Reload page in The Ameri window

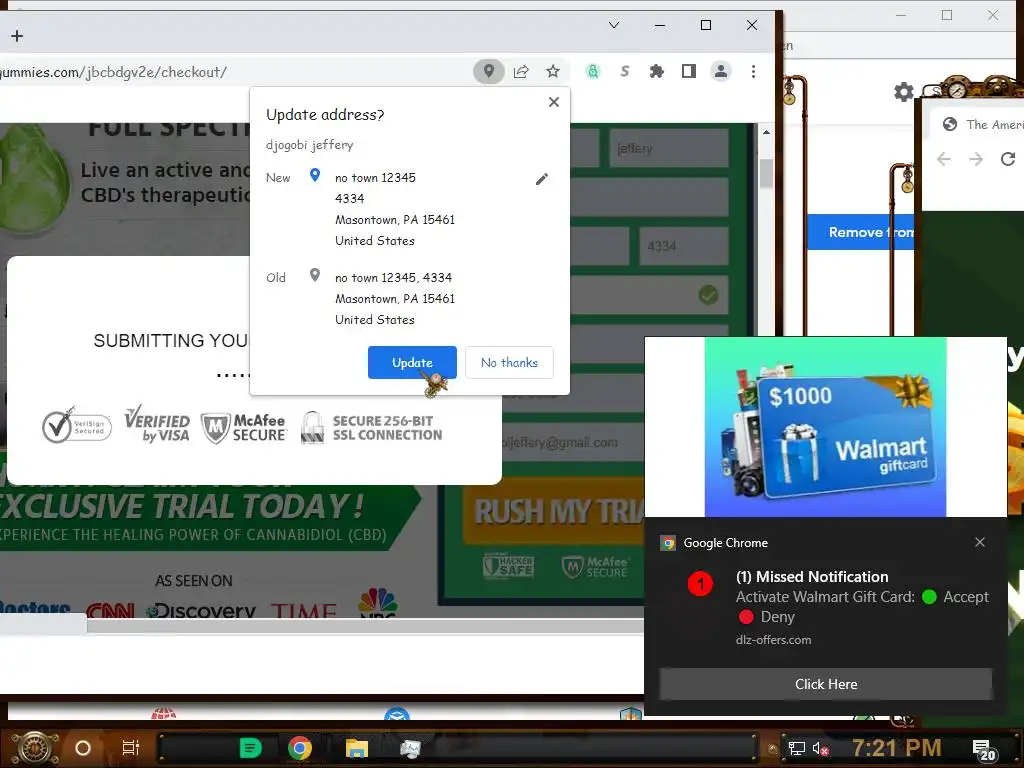coord(1008,159)
